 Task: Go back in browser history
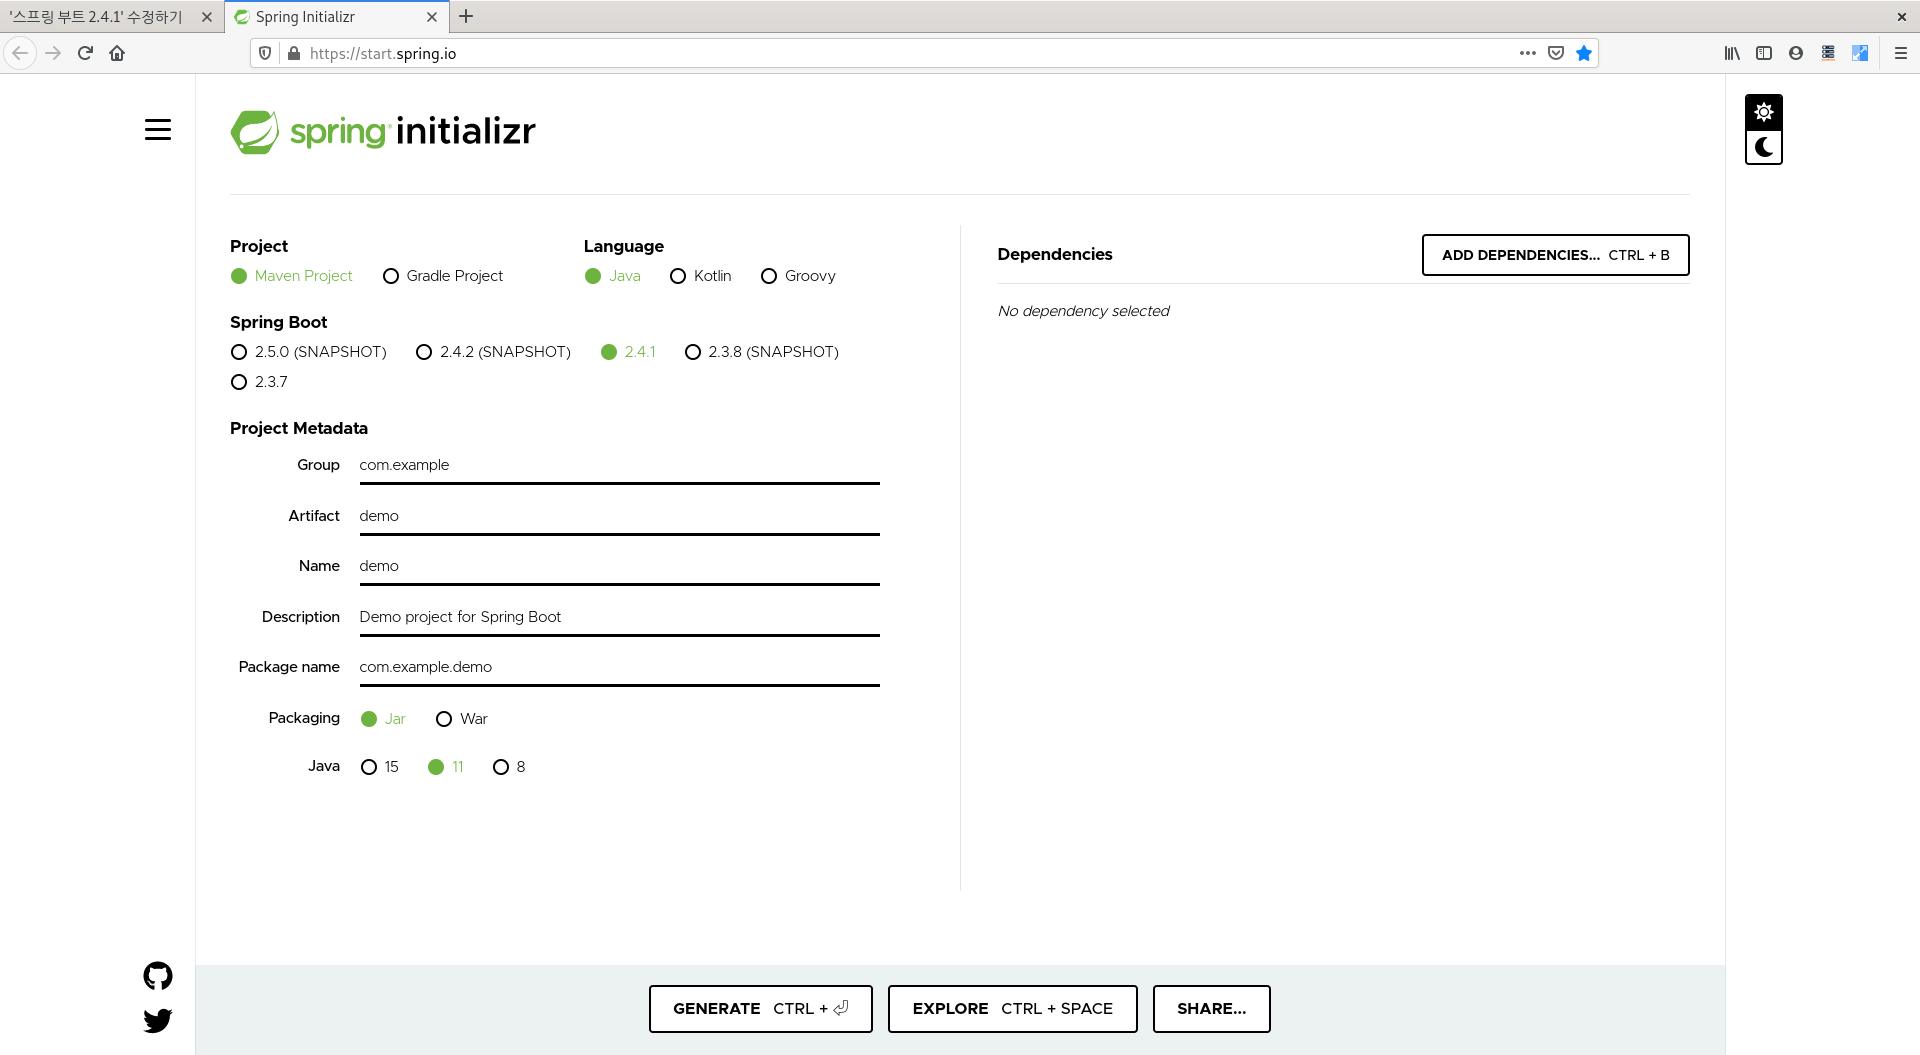20,53
